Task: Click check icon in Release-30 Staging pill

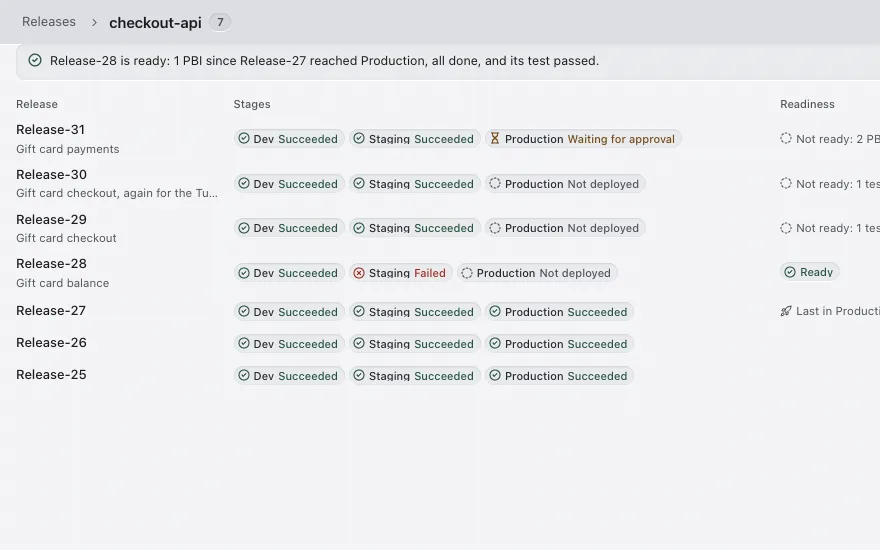Action: (359, 183)
